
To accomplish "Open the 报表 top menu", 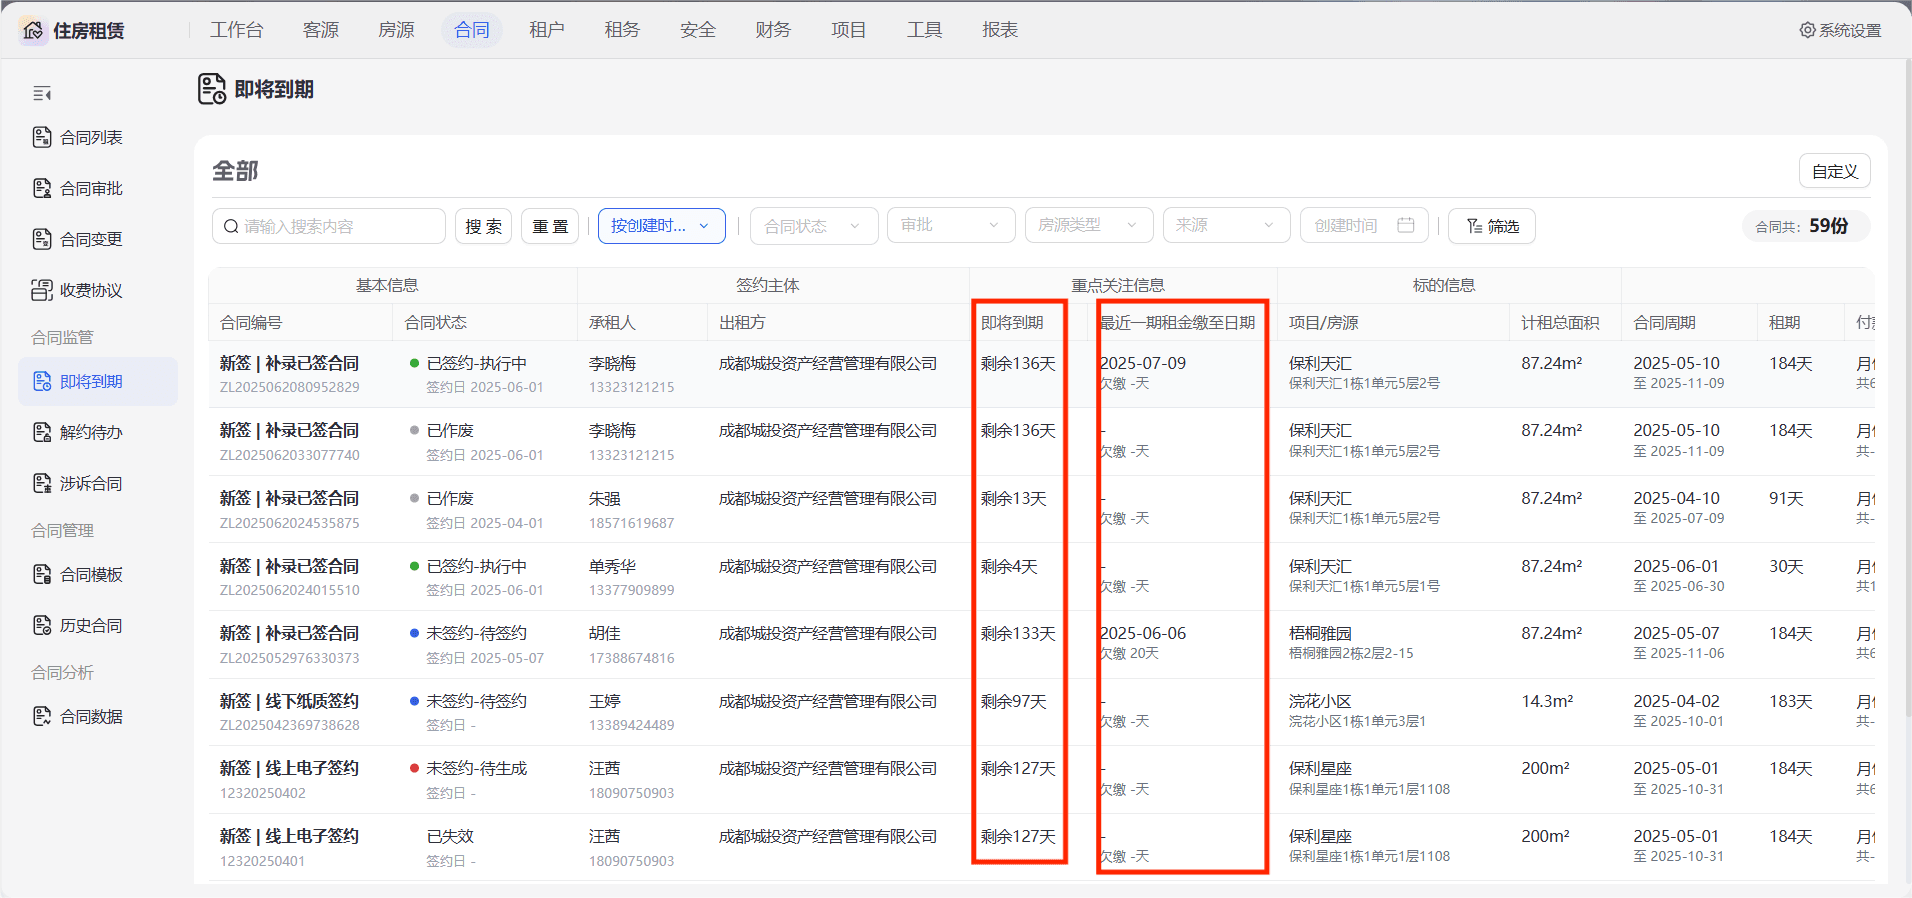I will point(1000,30).
